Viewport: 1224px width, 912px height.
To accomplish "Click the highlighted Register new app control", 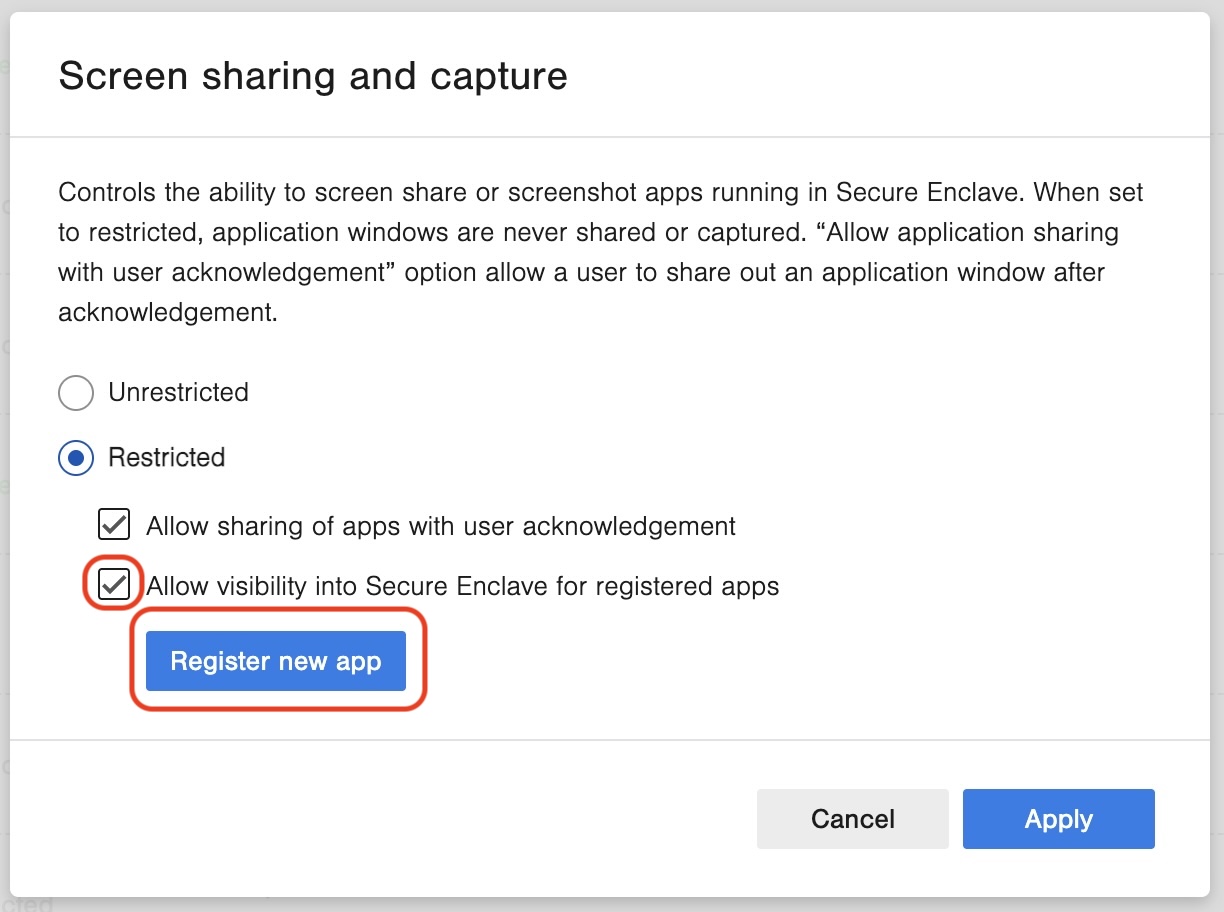I will pyautogui.click(x=276, y=661).
